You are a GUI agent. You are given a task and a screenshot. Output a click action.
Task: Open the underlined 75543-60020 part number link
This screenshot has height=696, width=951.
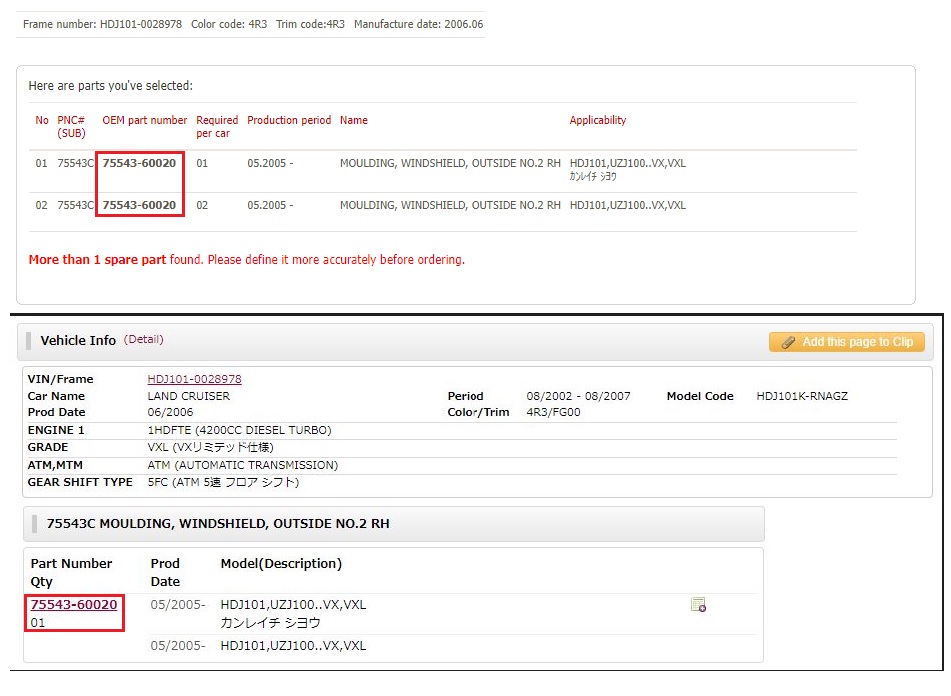tap(74, 604)
